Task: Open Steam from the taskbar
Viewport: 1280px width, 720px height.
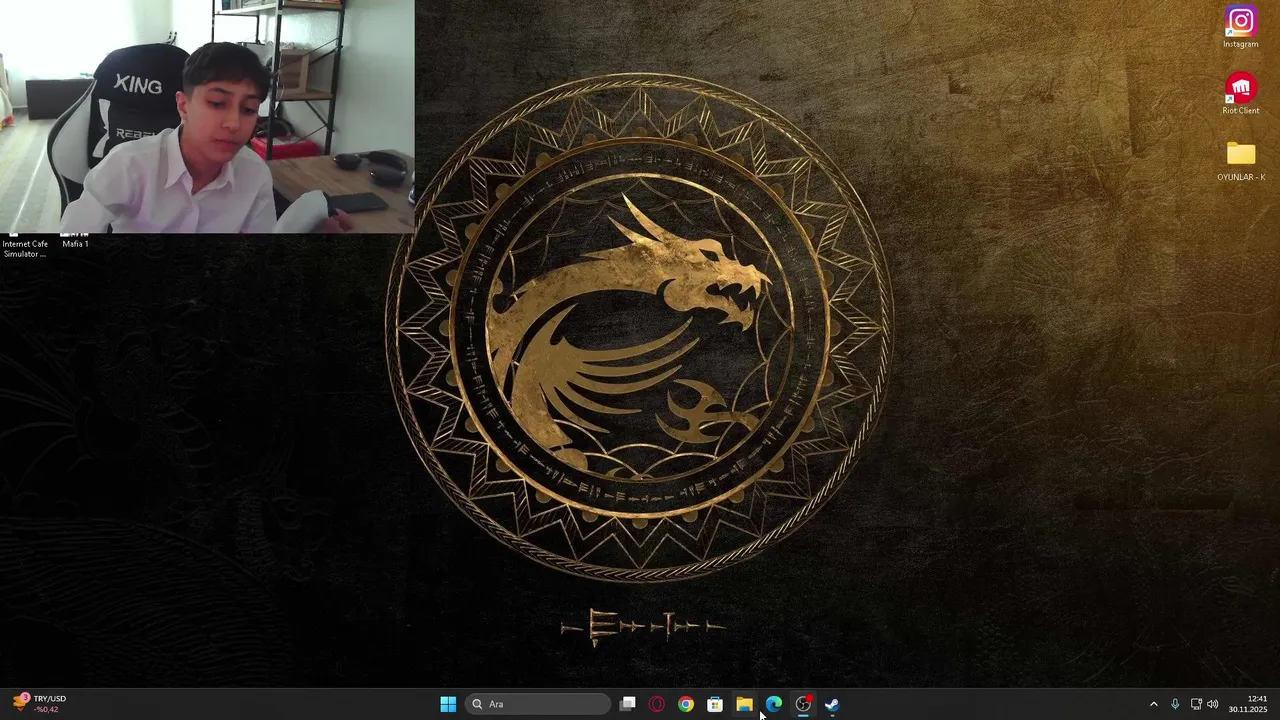Action: coord(832,704)
